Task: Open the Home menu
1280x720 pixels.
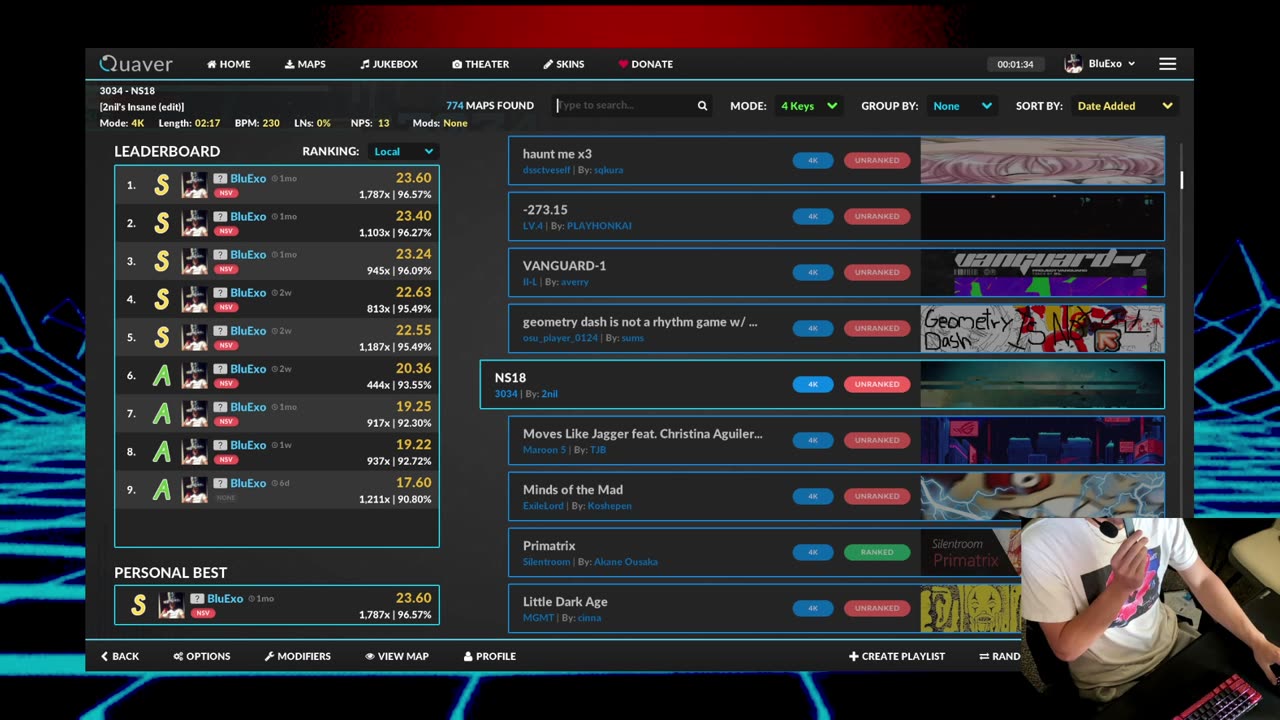Action: coord(228,64)
